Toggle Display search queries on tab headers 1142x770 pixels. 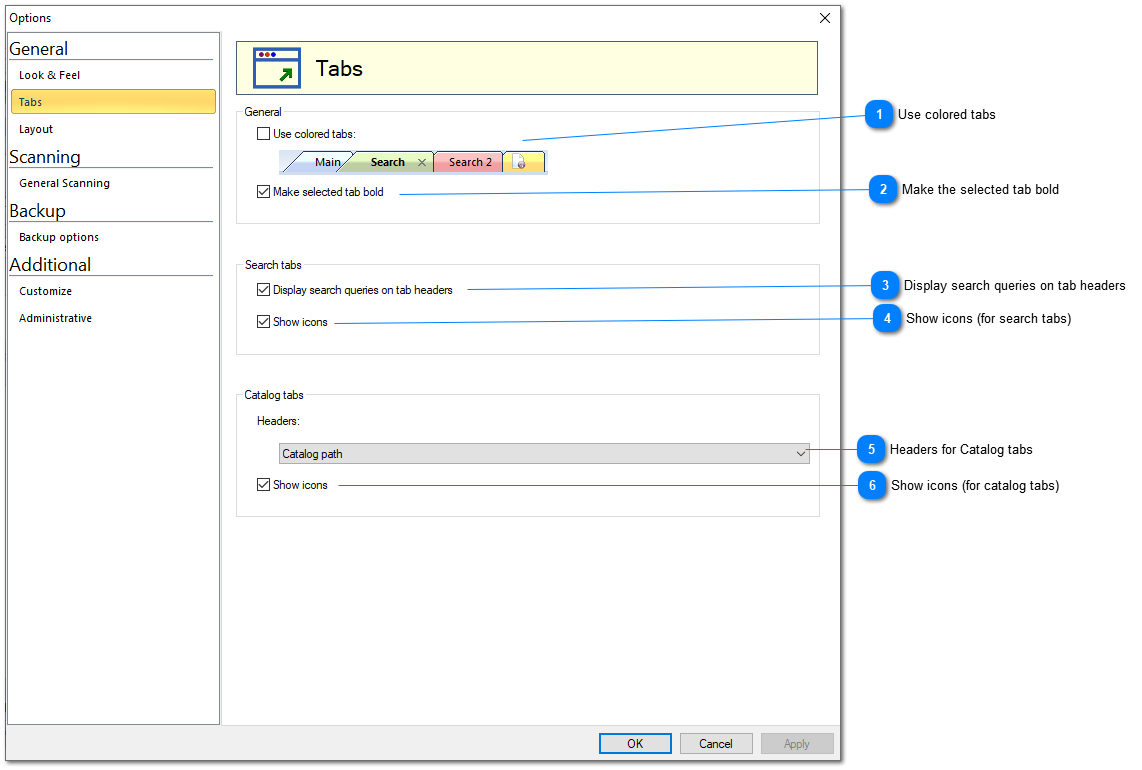(264, 290)
